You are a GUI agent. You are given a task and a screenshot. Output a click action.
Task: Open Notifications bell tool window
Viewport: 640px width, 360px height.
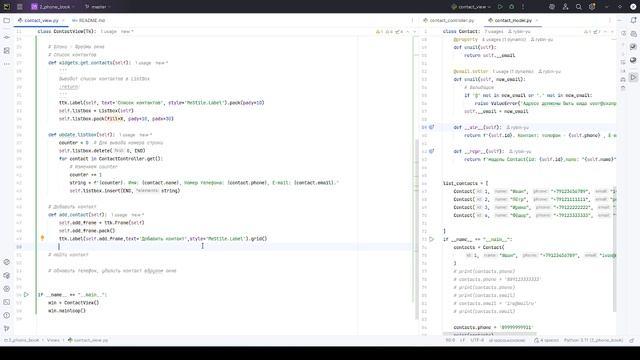click(x=633, y=20)
